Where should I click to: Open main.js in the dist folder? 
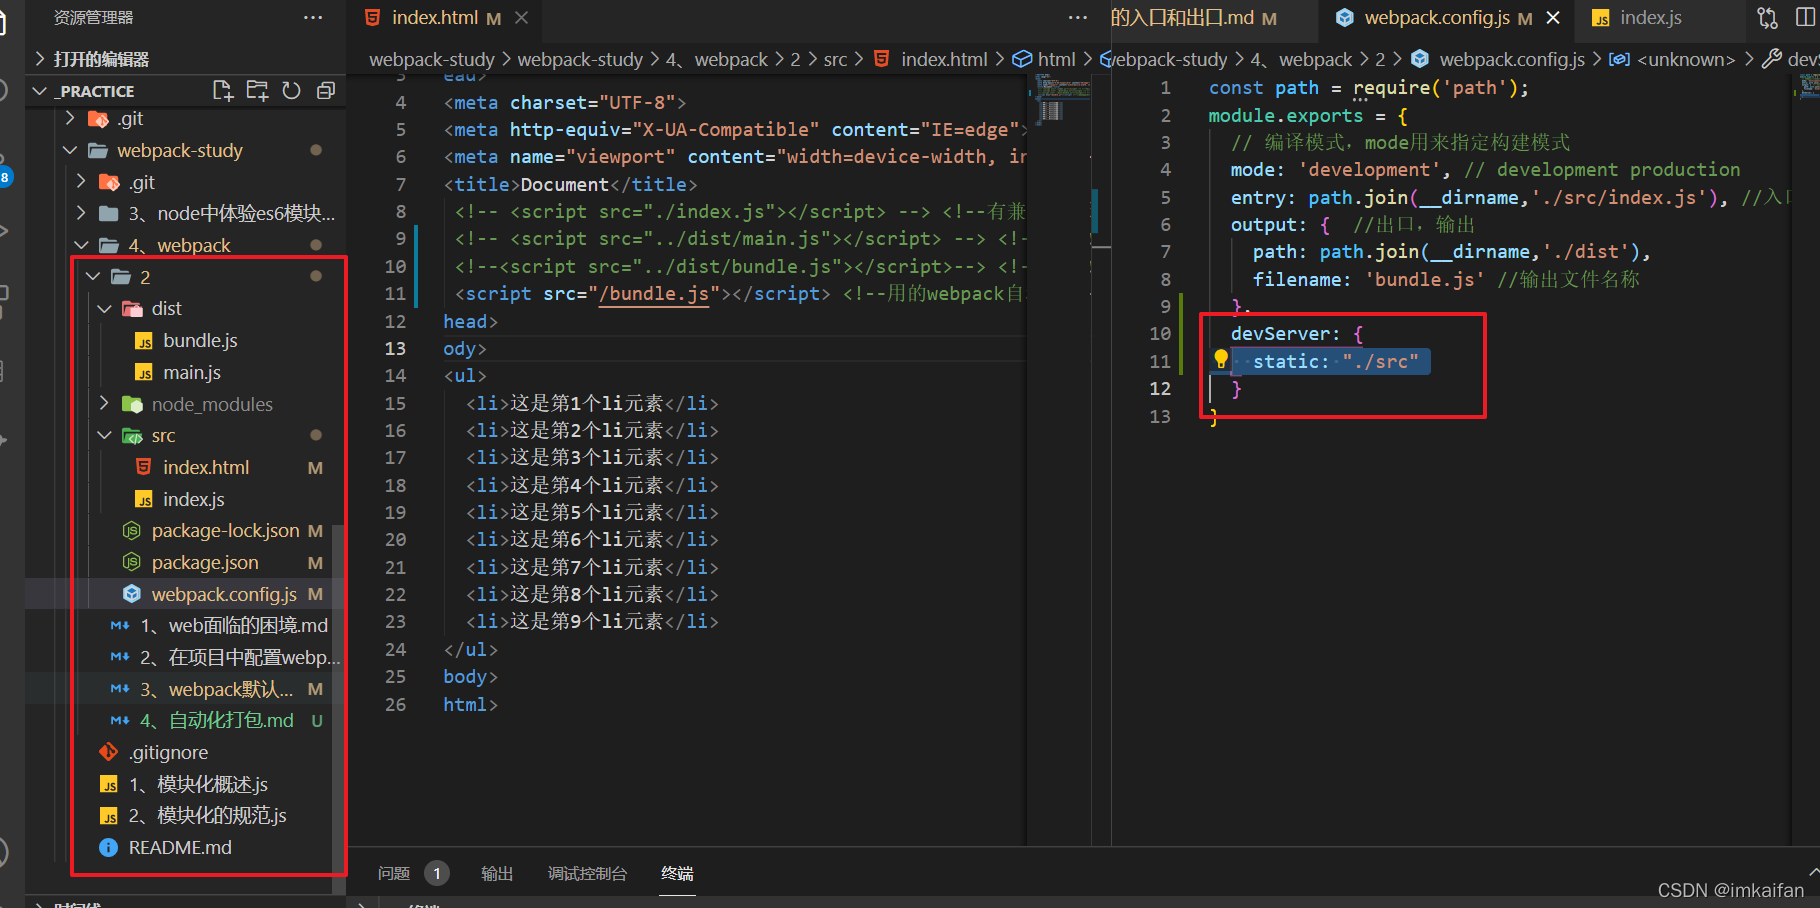[x=192, y=373]
